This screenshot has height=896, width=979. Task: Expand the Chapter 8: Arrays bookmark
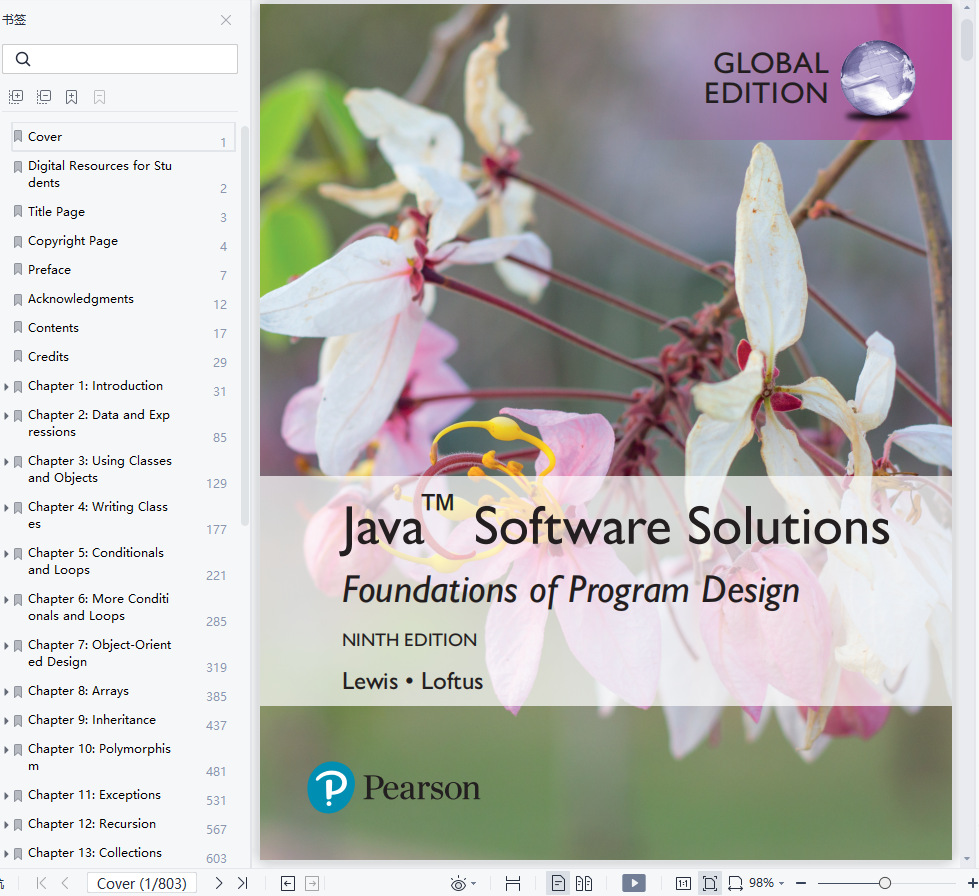click(6, 691)
